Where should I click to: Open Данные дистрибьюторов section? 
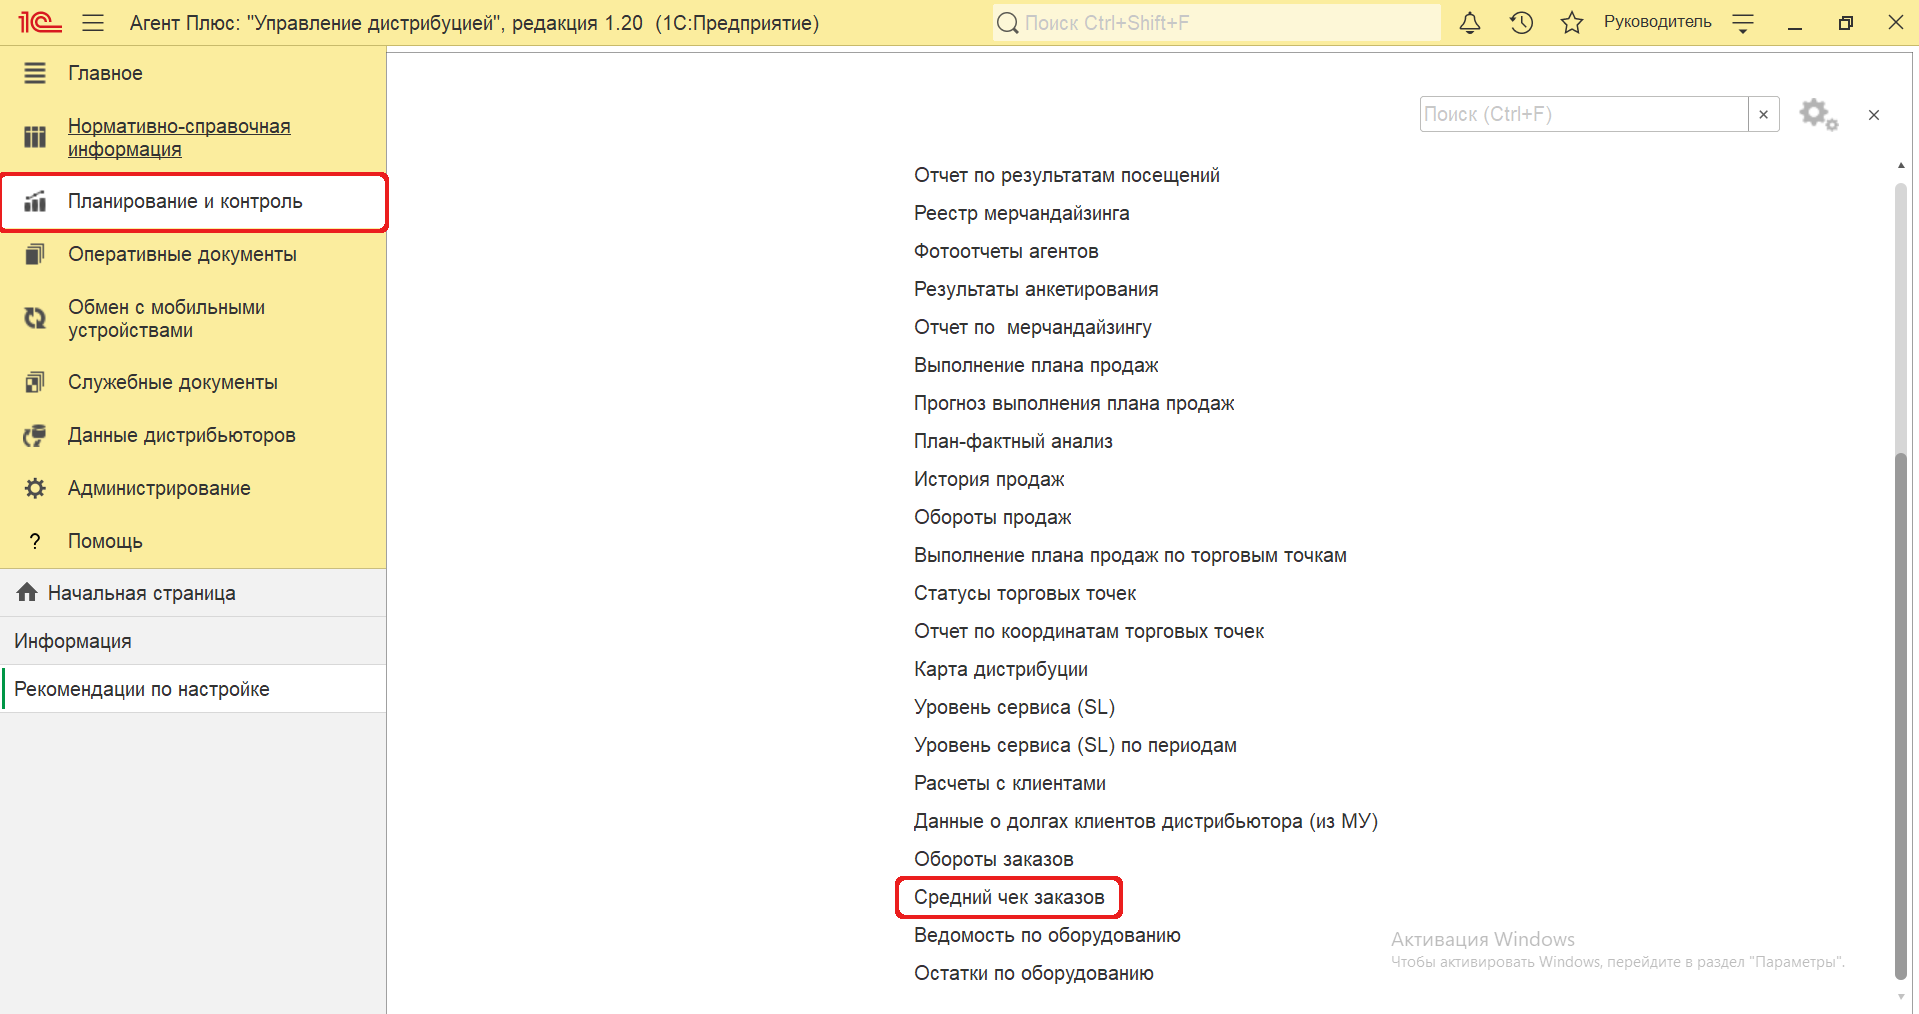pyautogui.click(x=182, y=435)
